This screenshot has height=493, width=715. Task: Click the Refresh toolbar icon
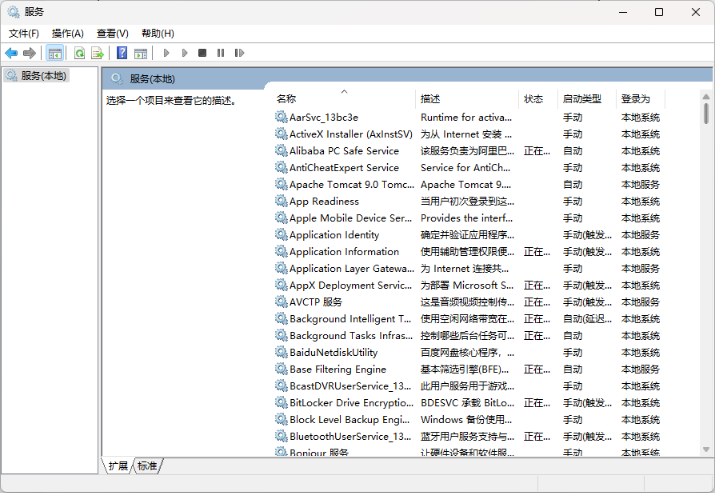pyautogui.click(x=79, y=53)
